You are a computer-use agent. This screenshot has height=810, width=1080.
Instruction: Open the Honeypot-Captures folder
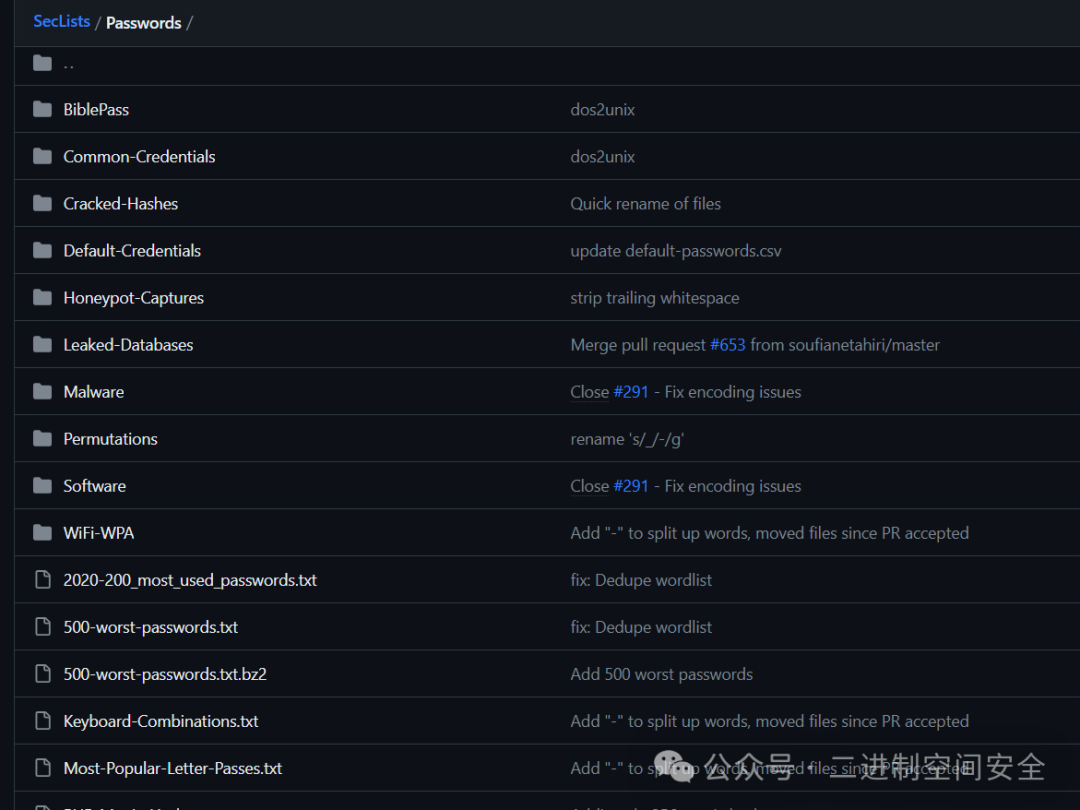[133, 297]
